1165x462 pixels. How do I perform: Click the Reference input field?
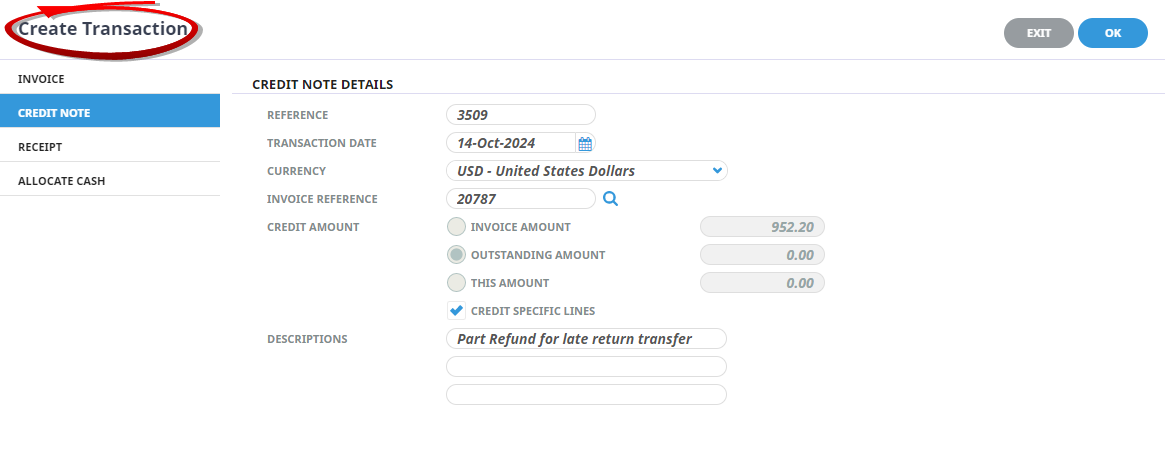520,115
